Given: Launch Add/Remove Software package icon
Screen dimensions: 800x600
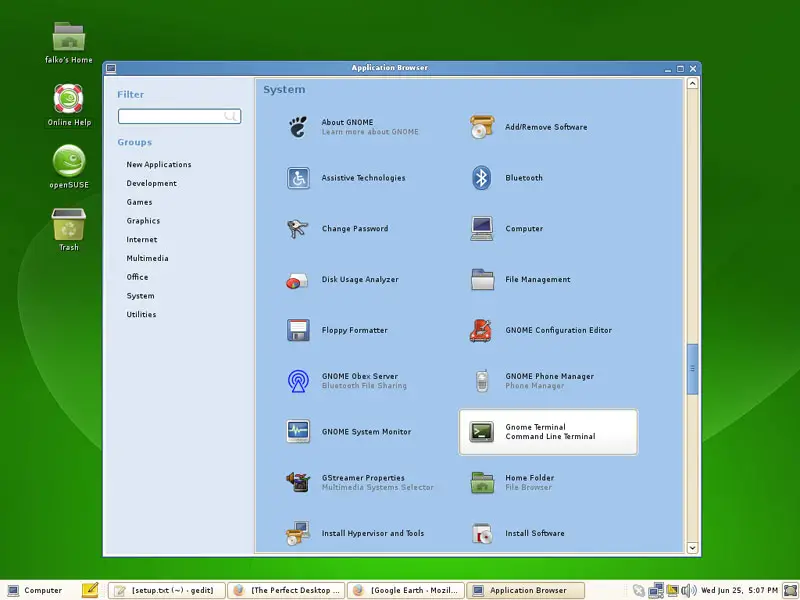Looking at the screenshot, I should click(482, 127).
